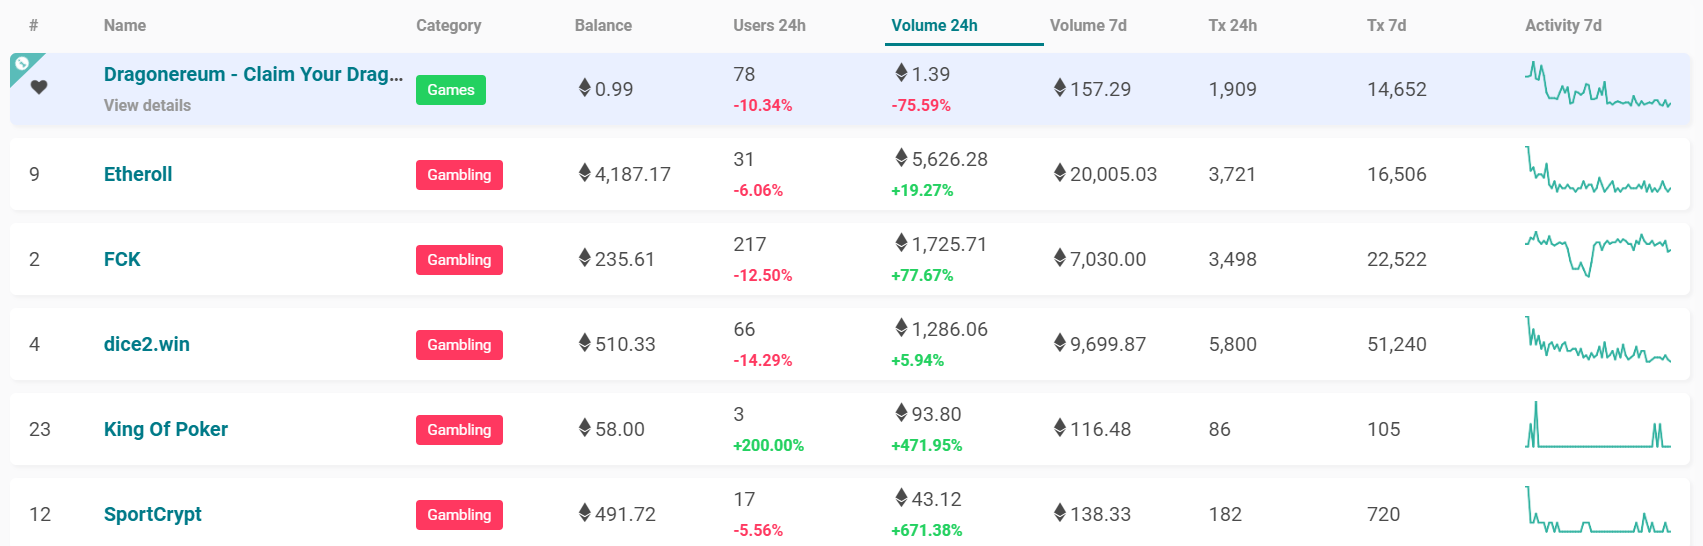Screen dimensions: 1703x546
Task: Click SportCrypt balance value 491.72
Action: coord(617,514)
